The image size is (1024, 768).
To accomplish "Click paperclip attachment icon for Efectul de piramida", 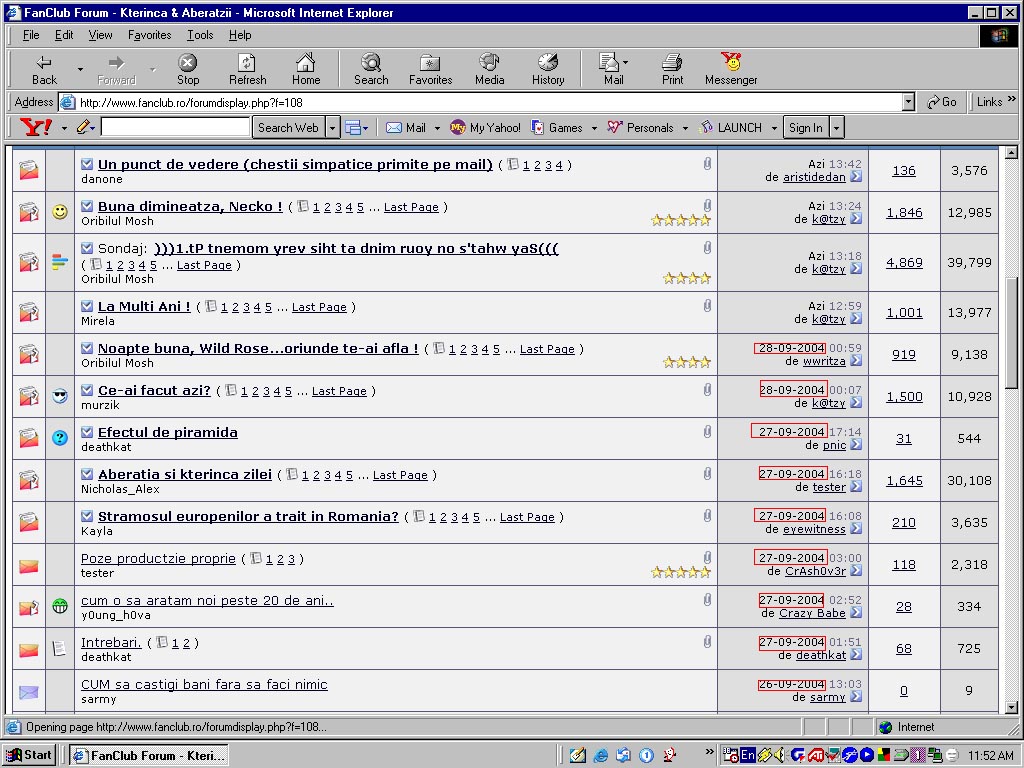I will (x=707, y=432).
